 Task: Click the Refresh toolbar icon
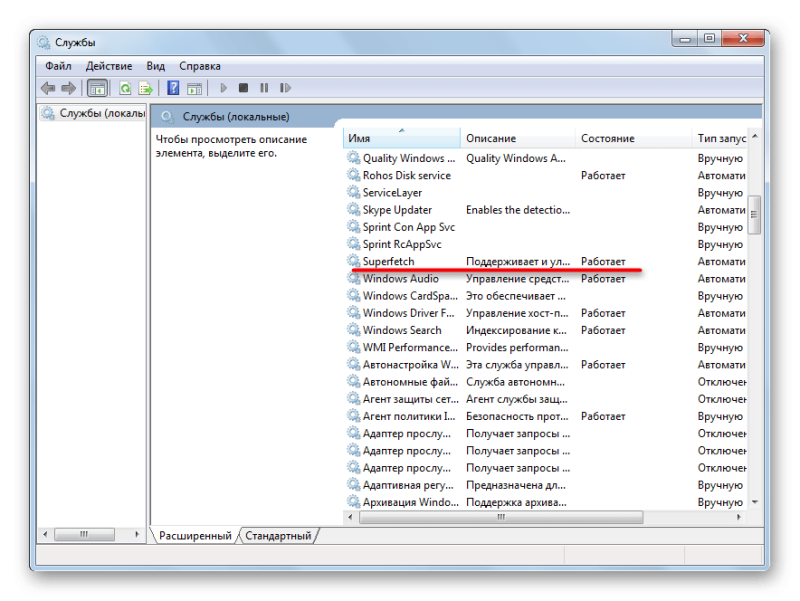tap(125, 88)
